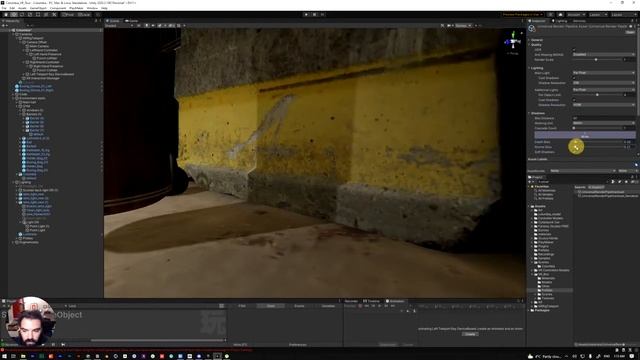The width and height of the screenshot is (640, 360).
Task: Open the Working Unit dropdown
Action: (604, 123)
